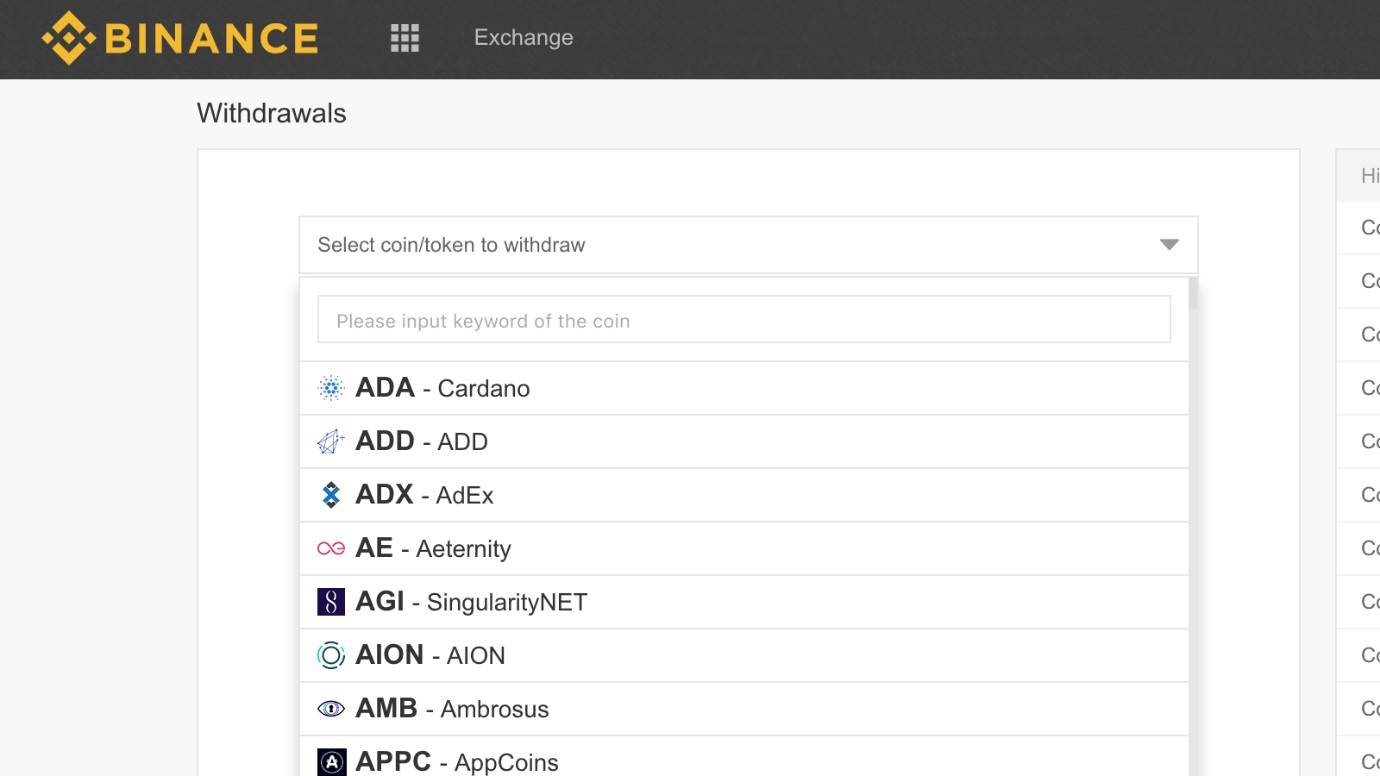Click the AdEx ADX coin icon
Viewport: 1380px width, 776px height.
[331, 495]
